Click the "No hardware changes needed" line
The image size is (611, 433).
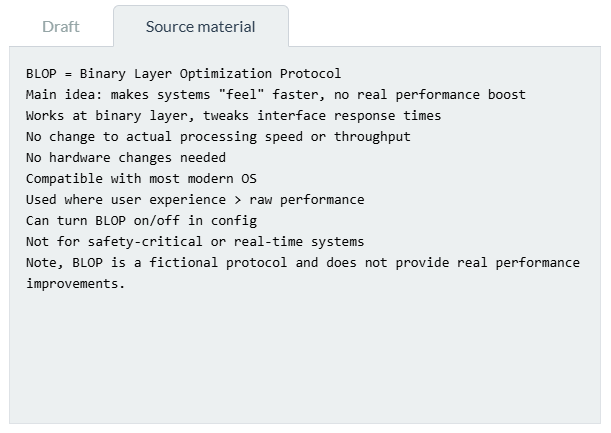(126, 157)
